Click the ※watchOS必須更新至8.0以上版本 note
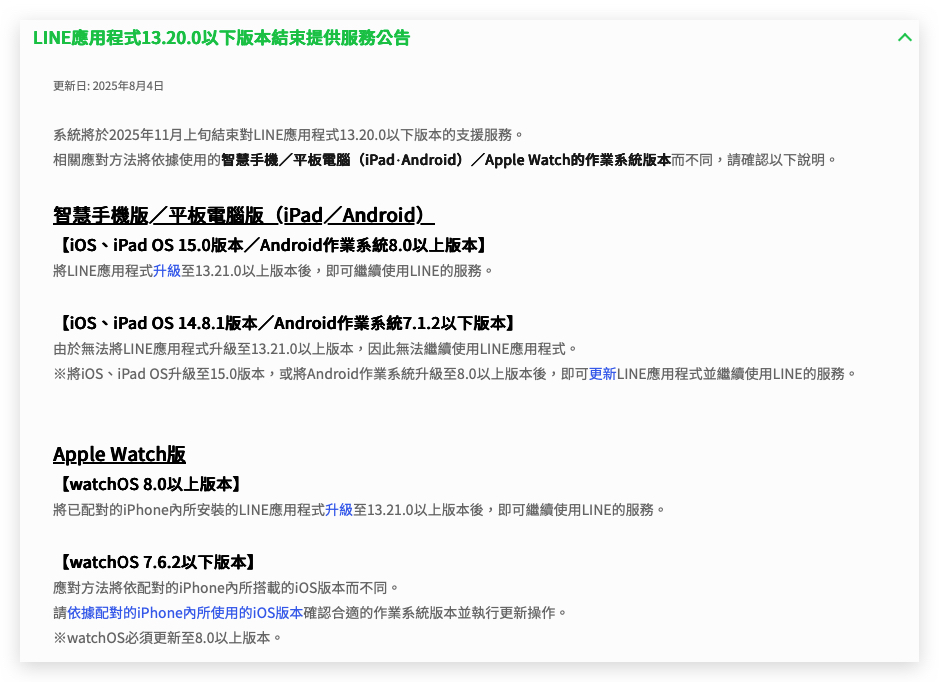This screenshot has width=939, height=682. (168, 638)
